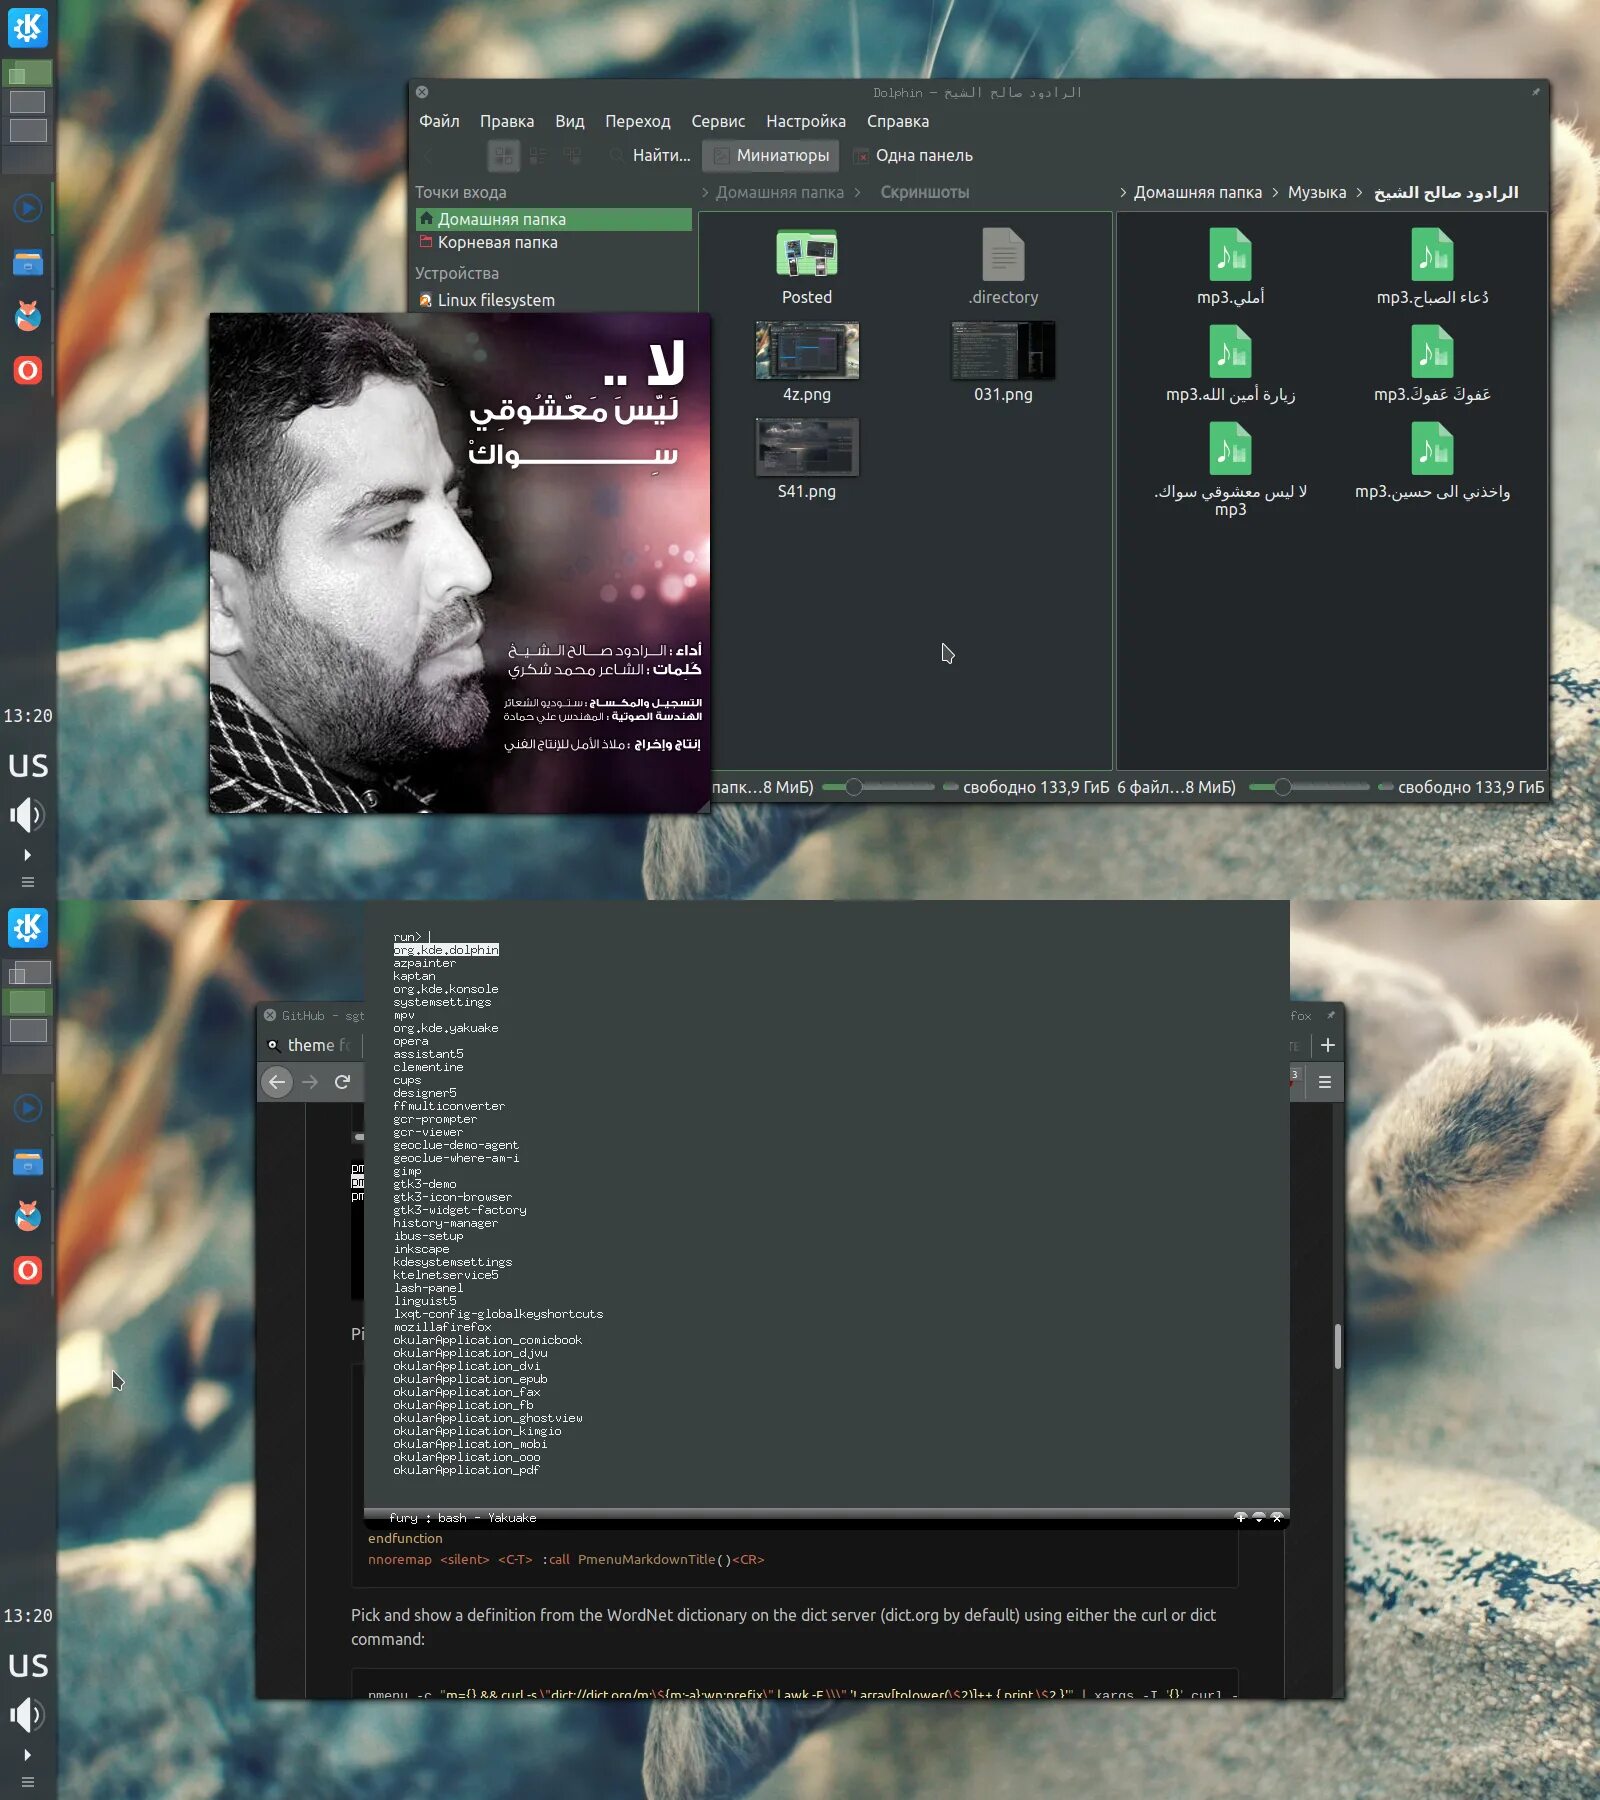Adjust the left pane's icon zoom slider
This screenshot has width=1600, height=1800.
click(x=878, y=787)
